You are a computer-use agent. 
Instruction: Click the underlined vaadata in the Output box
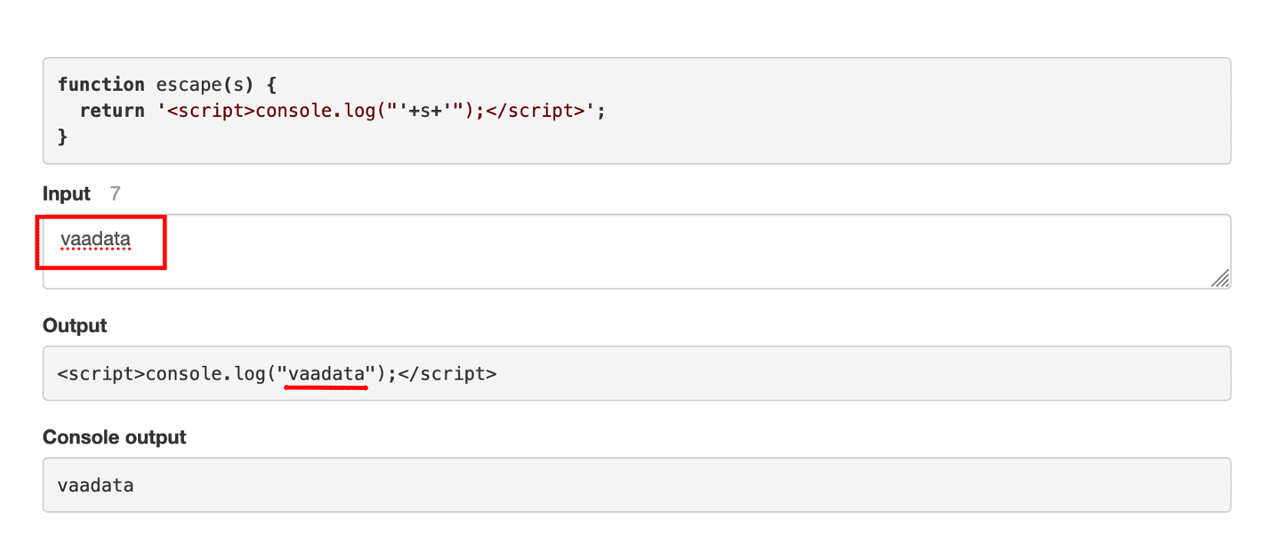pos(326,374)
